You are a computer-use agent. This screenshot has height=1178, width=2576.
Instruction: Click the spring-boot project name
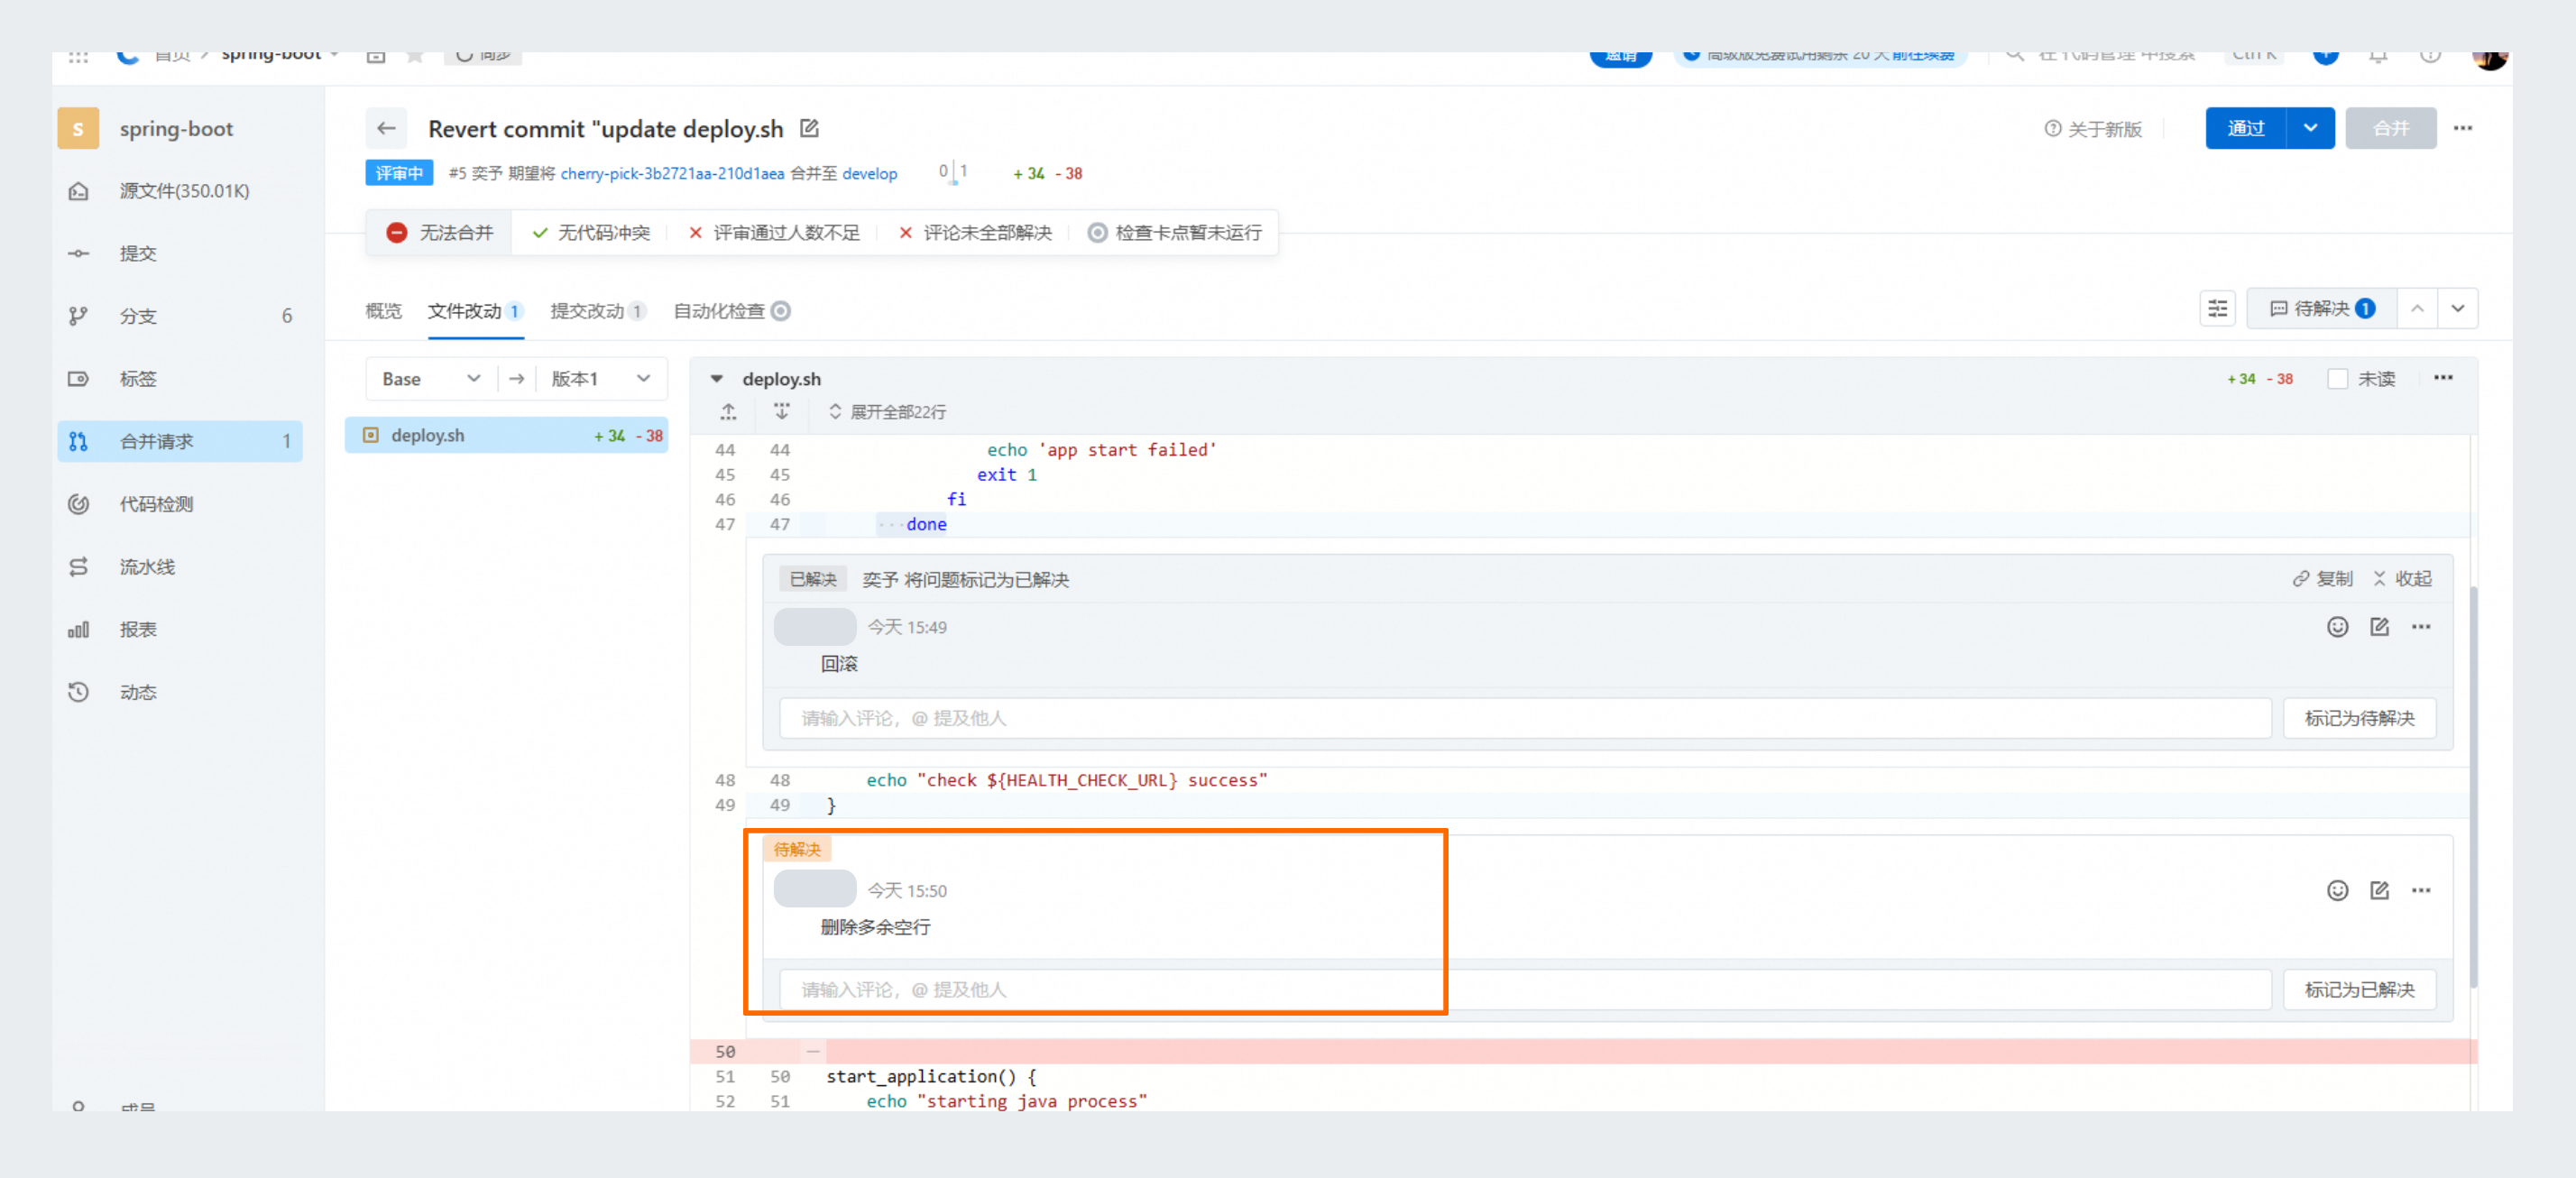pyautogui.click(x=176, y=128)
